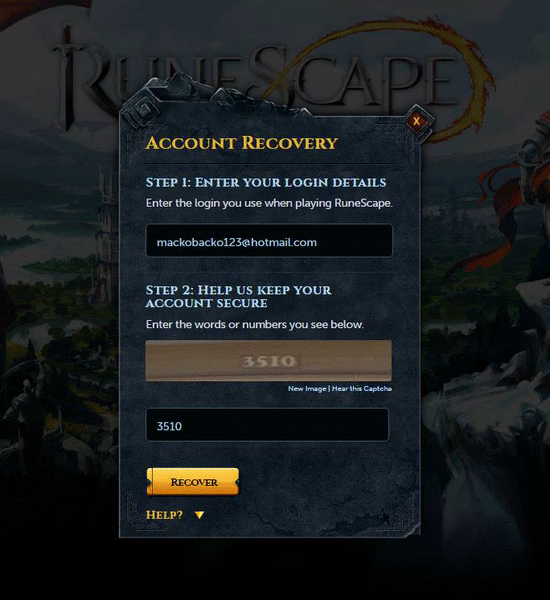This screenshot has width=550, height=600.
Task: Click the 3510 captcha image
Action: (x=269, y=360)
